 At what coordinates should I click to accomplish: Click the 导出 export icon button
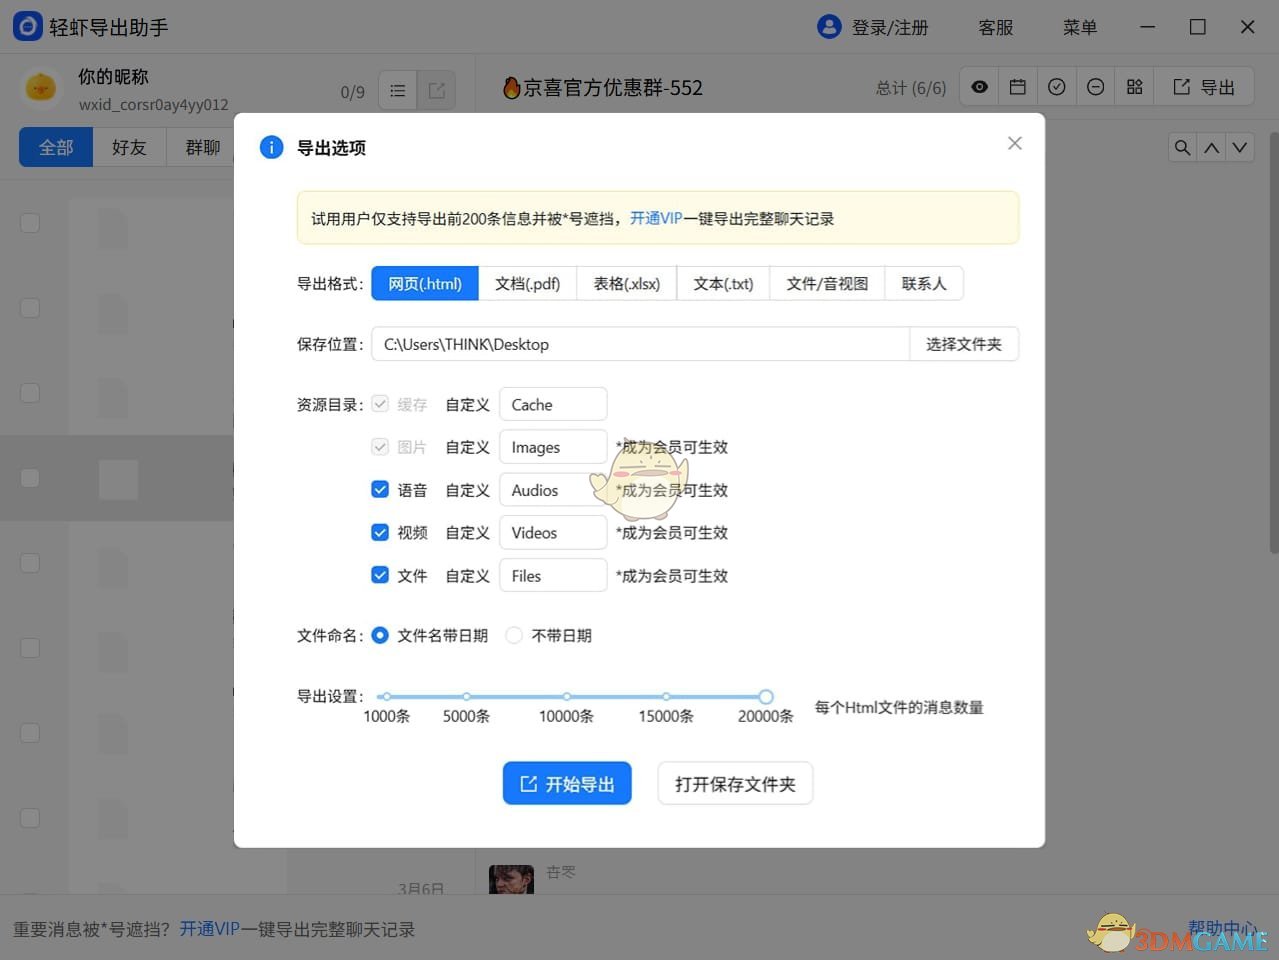pos(1205,86)
